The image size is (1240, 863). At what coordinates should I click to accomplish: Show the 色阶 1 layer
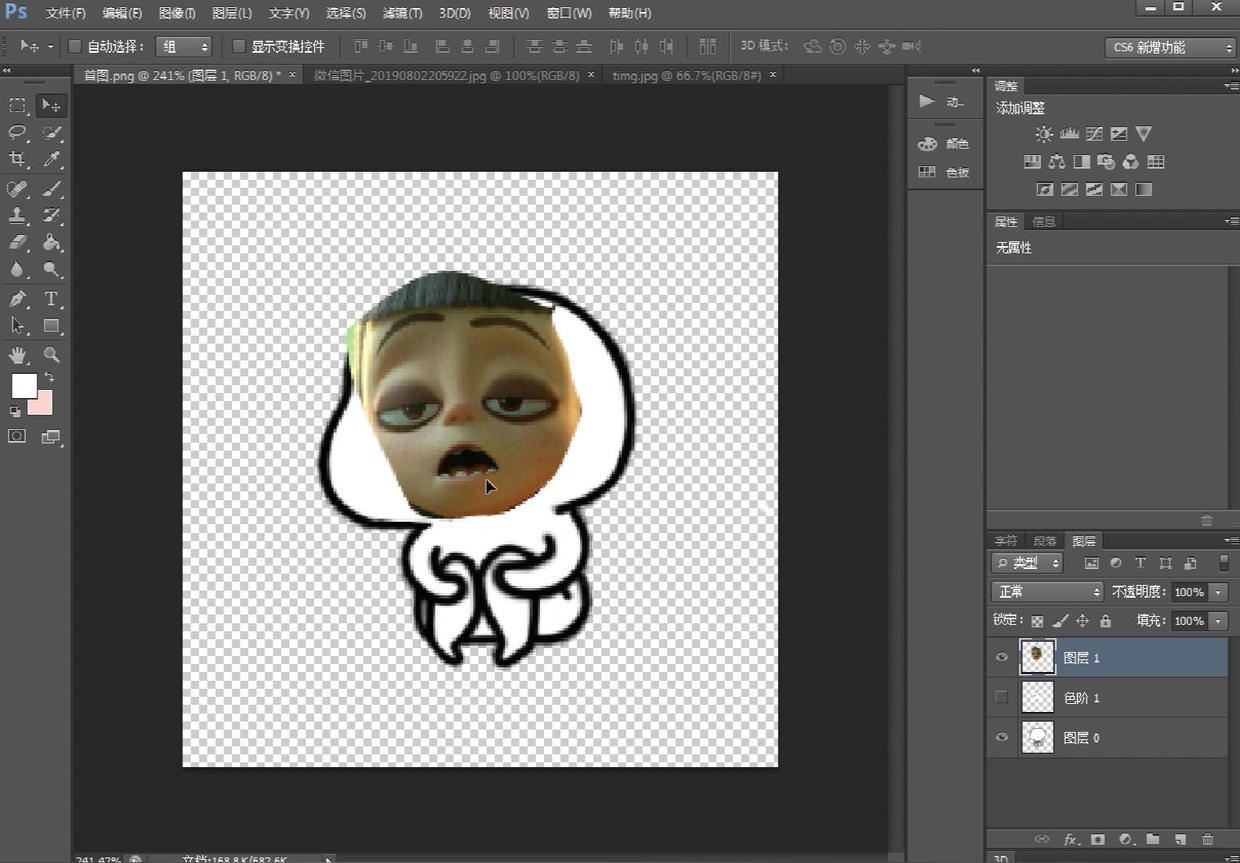point(1002,697)
